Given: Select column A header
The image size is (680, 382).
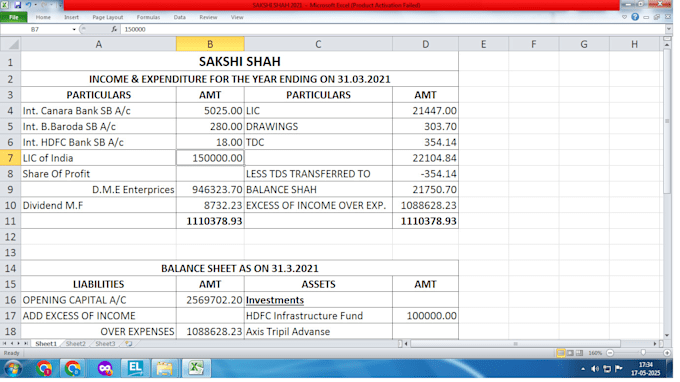Looking at the screenshot, I should click(99, 44).
